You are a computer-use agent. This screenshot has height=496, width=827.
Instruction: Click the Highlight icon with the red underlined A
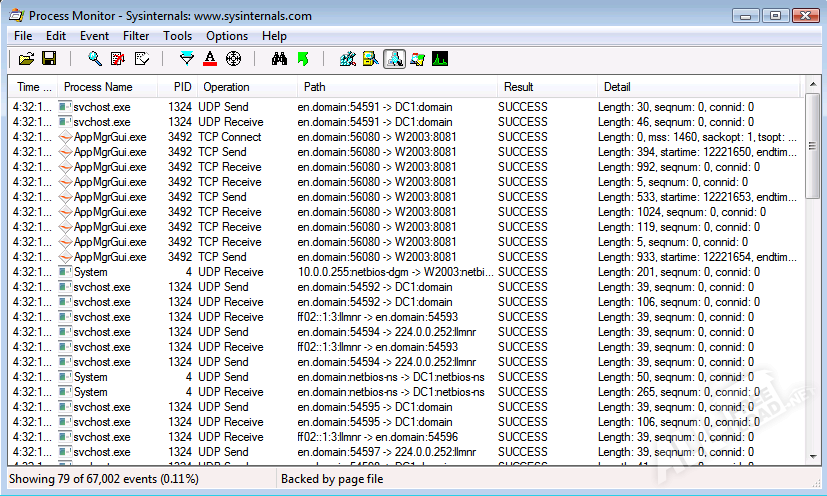point(210,59)
